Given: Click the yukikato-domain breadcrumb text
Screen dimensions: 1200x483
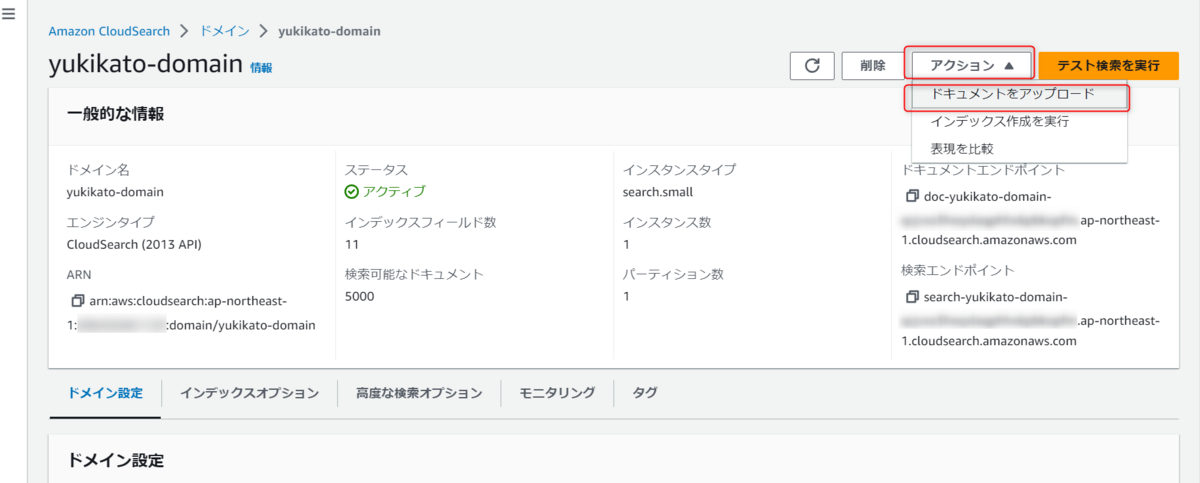Looking at the screenshot, I should point(329,31).
